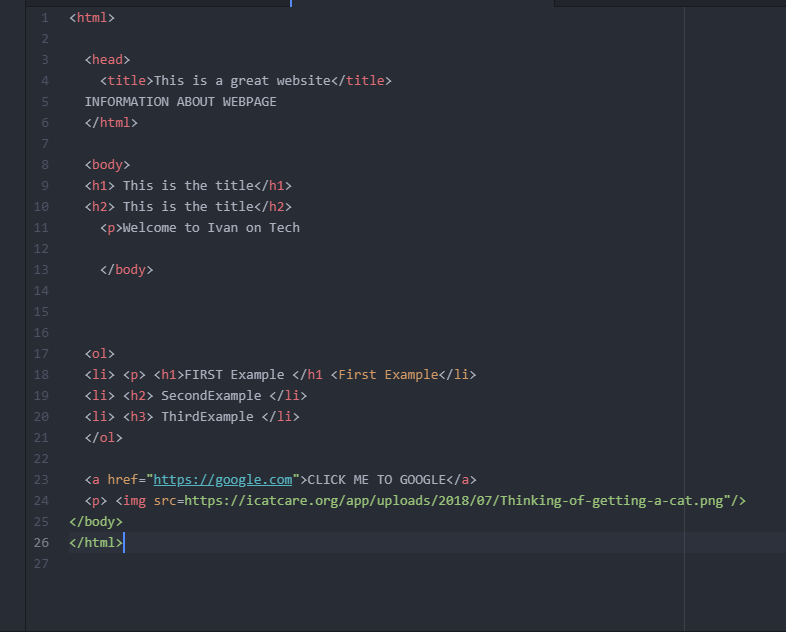This screenshot has height=632, width=786.
Task: Click the green </html> tag on line 26
Action: tap(96, 543)
